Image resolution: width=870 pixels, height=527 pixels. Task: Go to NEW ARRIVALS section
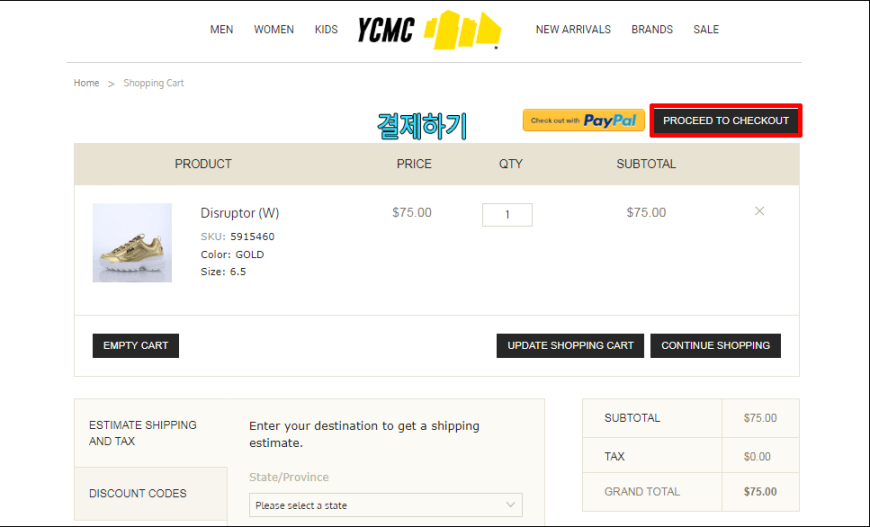(x=573, y=29)
